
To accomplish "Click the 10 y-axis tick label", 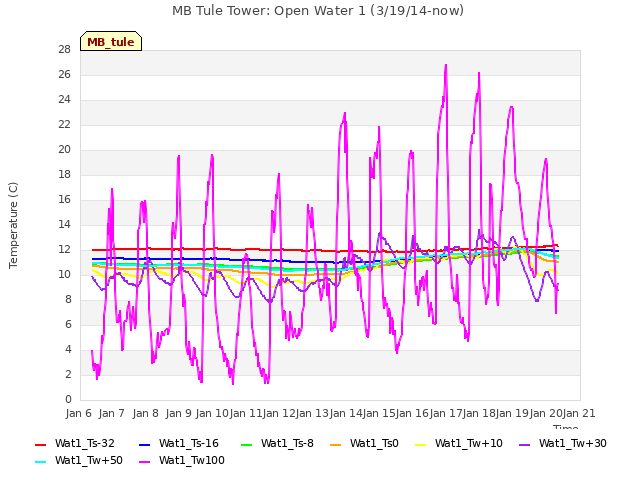I will click(x=64, y=274).
